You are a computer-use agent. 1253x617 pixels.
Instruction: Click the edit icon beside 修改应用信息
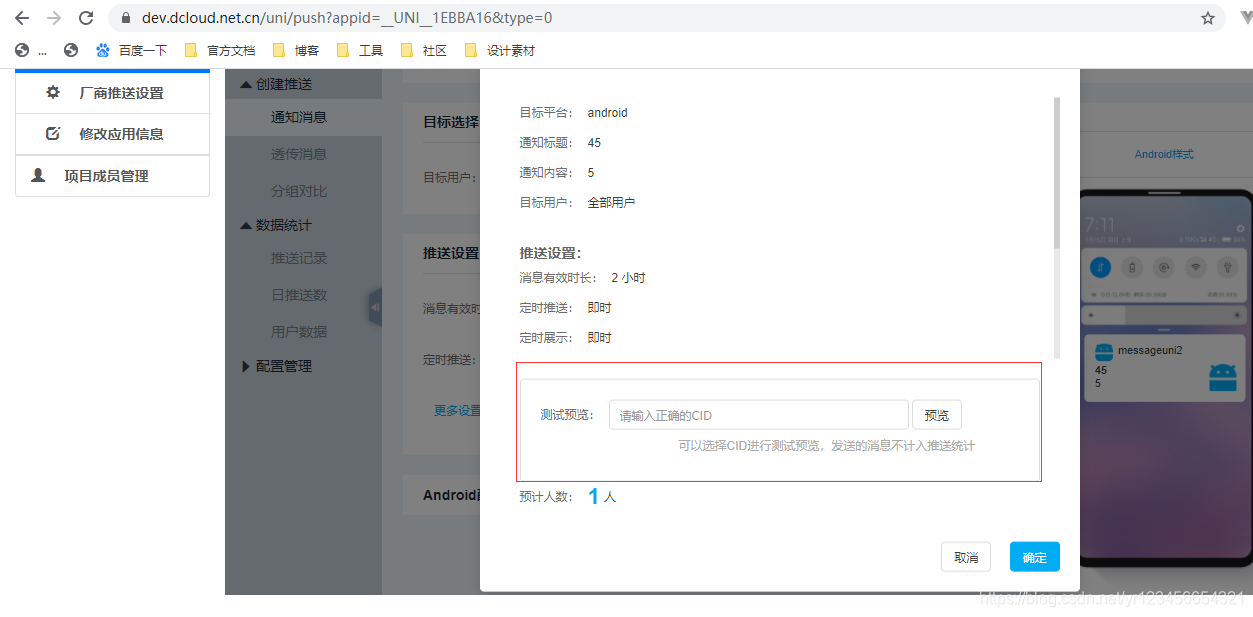click(x=53, y=133)
